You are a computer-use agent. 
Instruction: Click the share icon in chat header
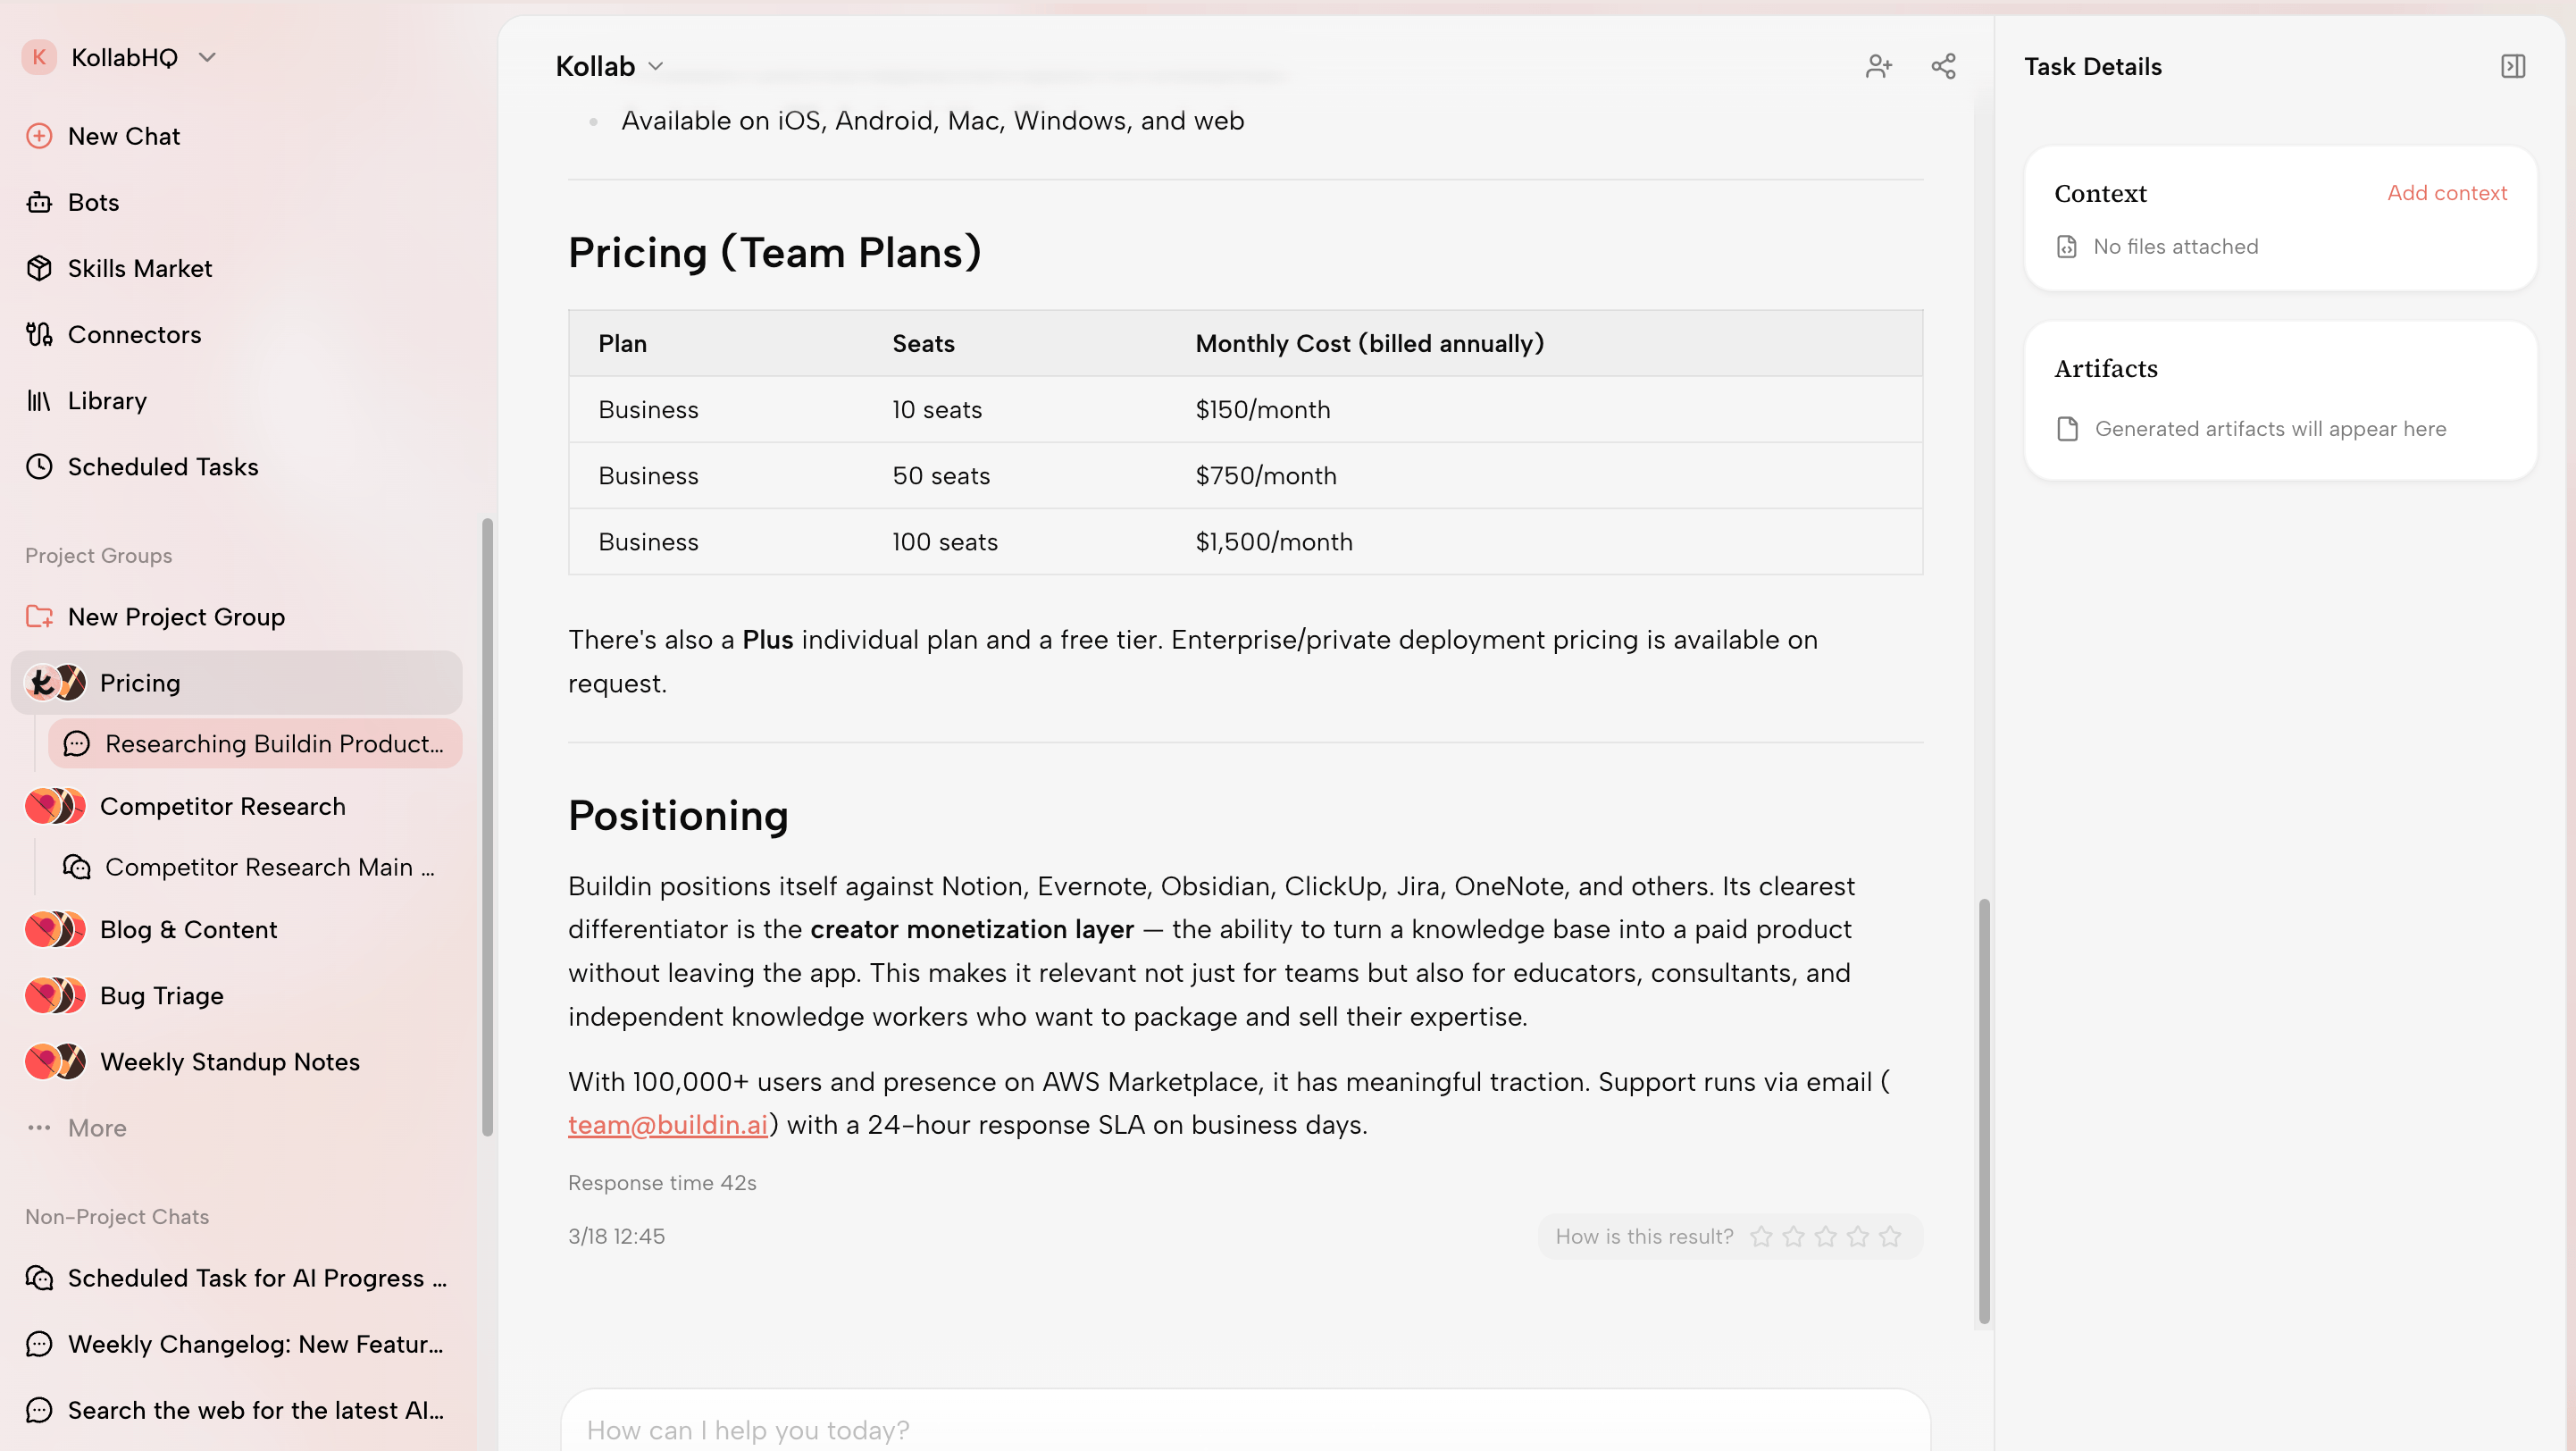pos(1943,66)
